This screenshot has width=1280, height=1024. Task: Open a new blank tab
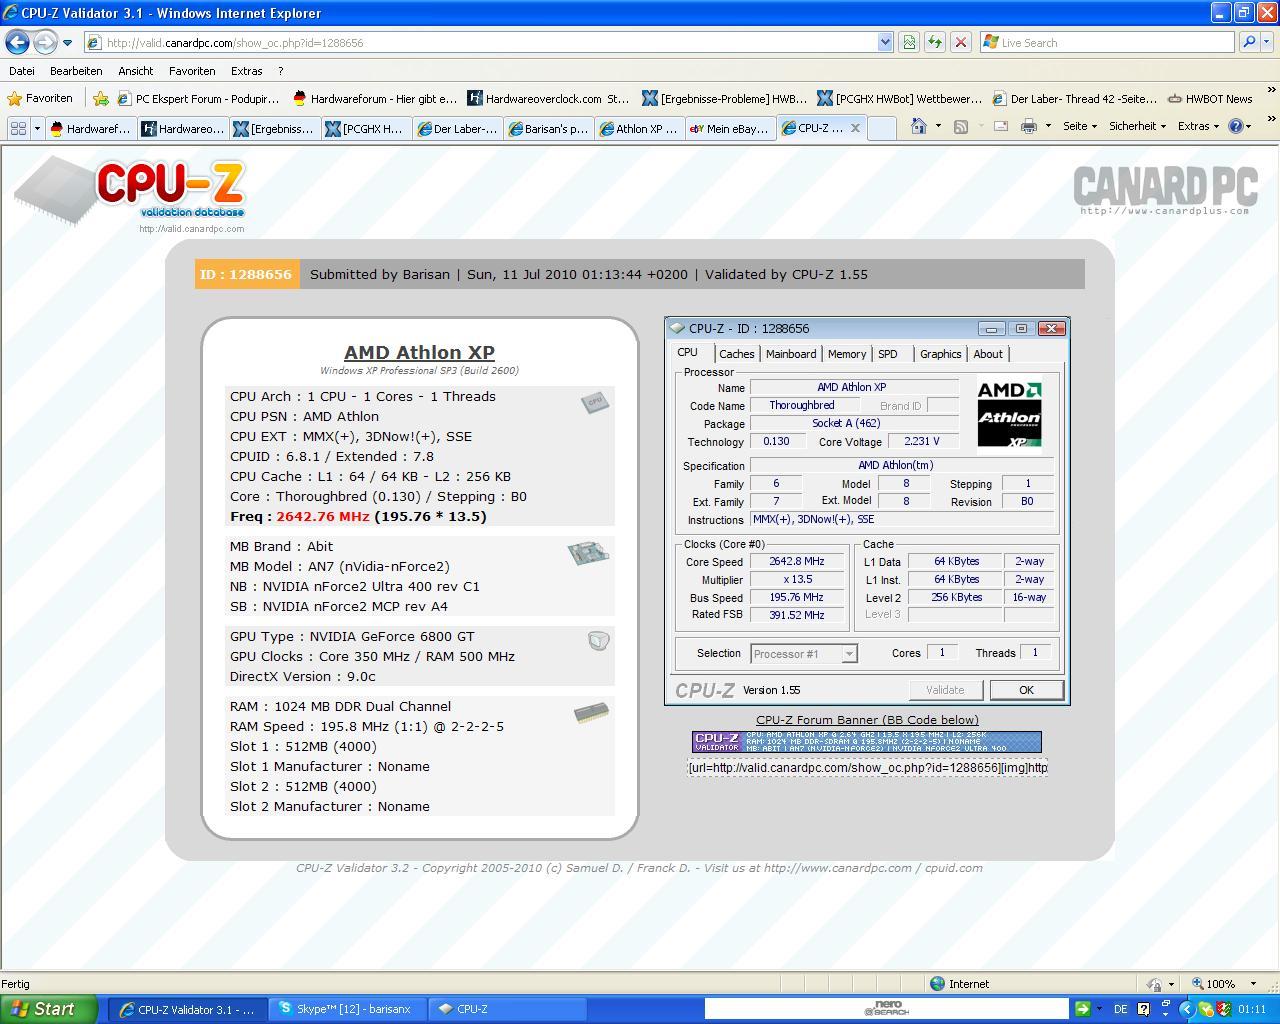coord(881,128)
